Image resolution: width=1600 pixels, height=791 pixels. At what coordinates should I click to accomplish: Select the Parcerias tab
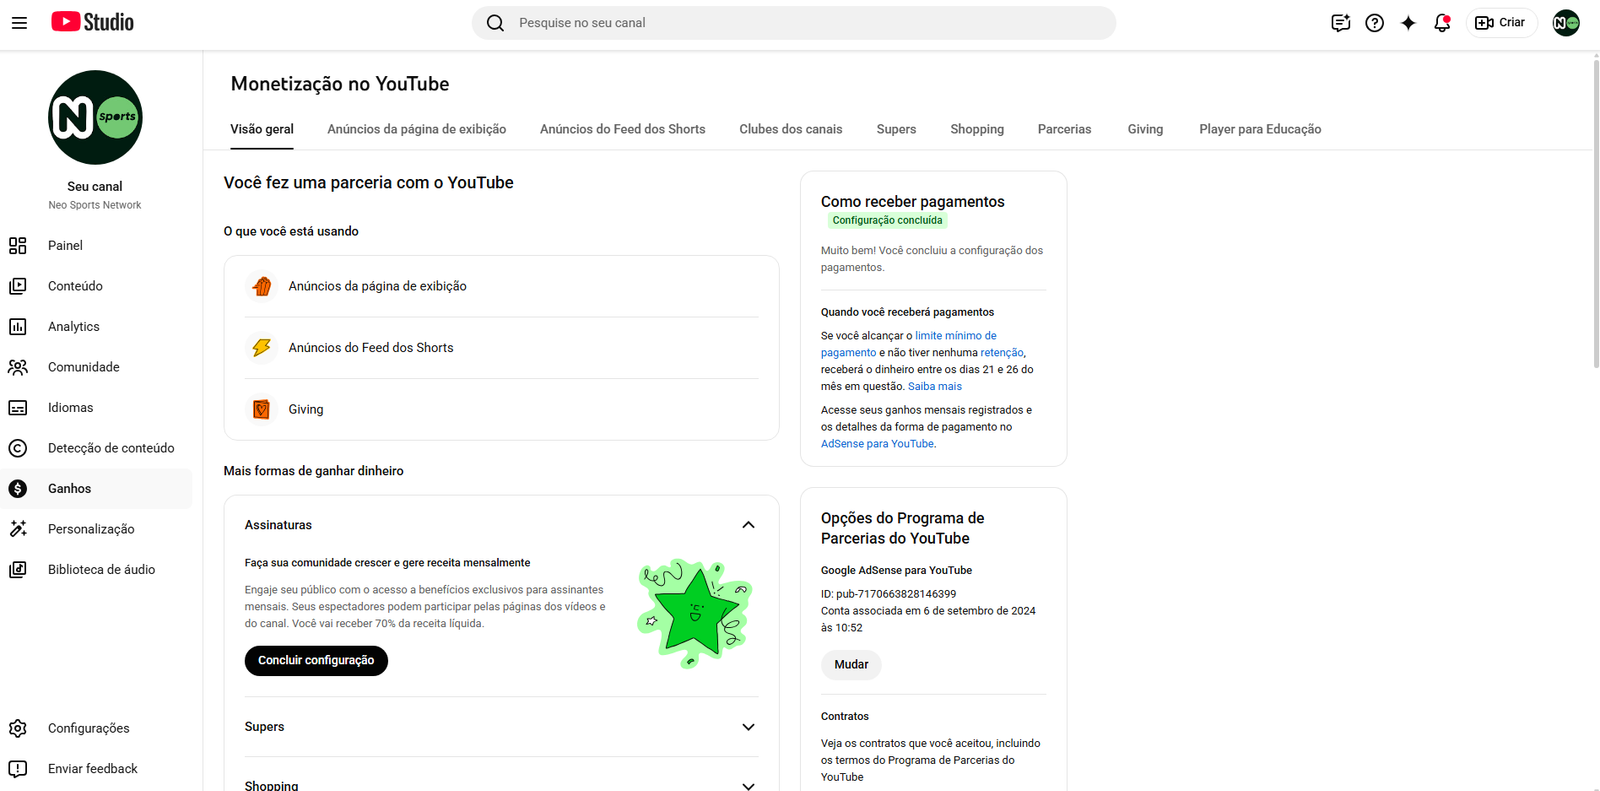coord(1064,129)
